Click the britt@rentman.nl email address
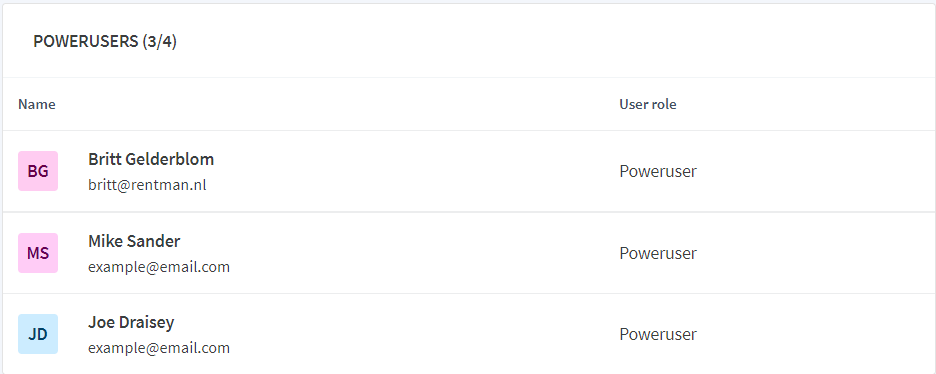 click(147, 185)
